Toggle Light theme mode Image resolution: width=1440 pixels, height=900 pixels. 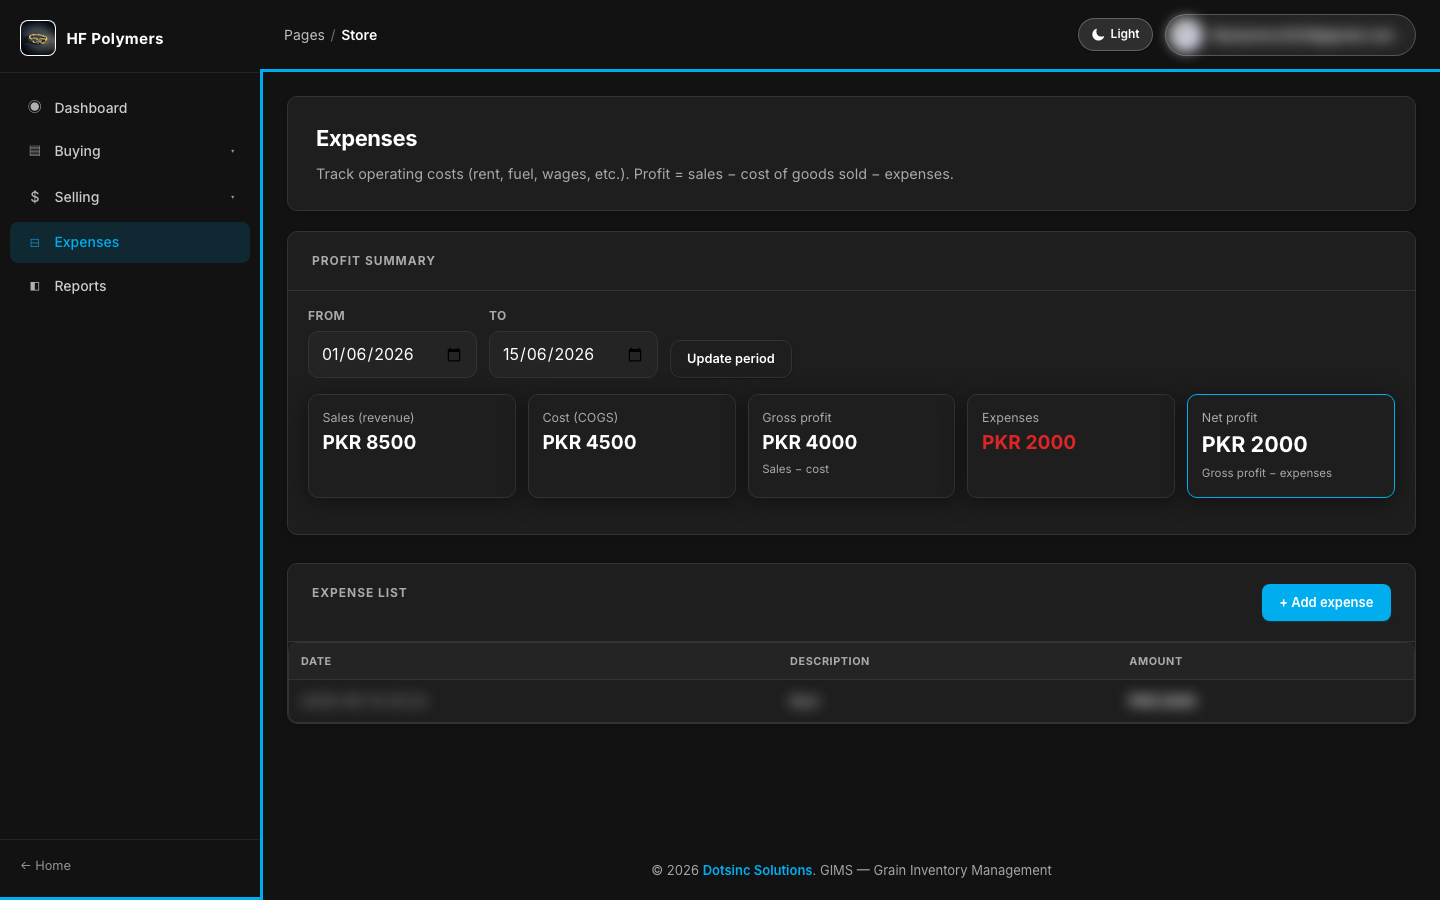point(1115,34)
